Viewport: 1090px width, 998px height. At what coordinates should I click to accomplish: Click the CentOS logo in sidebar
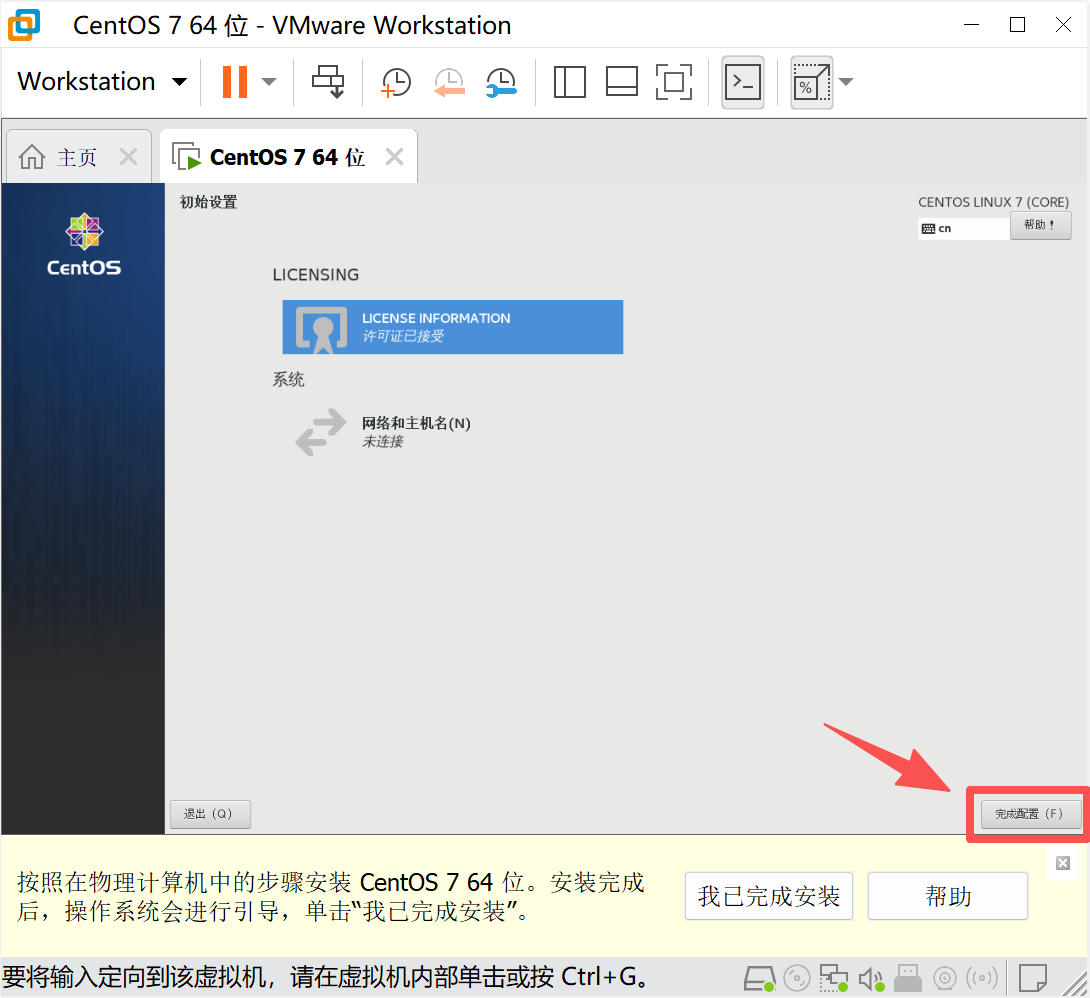coord(83,245)
